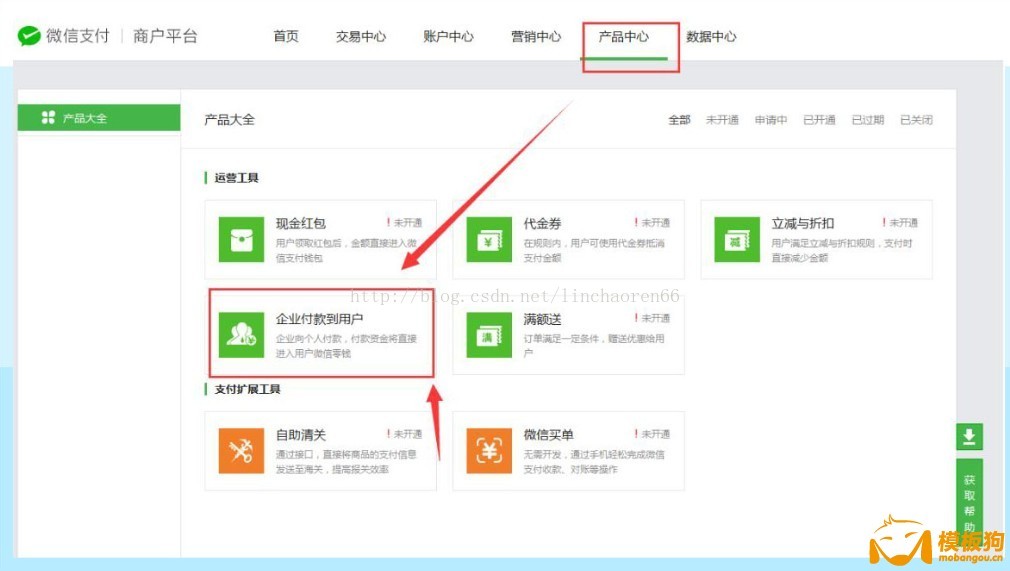Filter products by 已关闭
The image size is (1010, 571).
tap(916, 120)
